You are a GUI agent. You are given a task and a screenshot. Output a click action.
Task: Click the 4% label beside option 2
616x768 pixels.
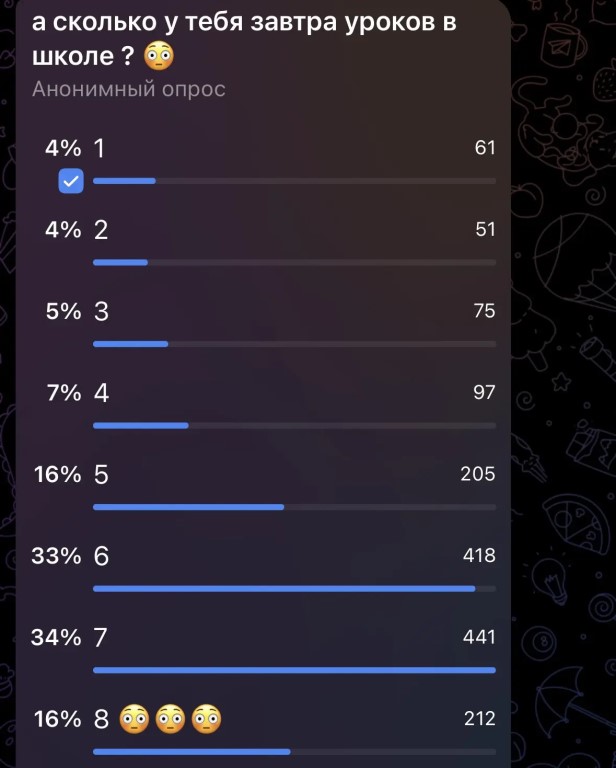point(63,230)
